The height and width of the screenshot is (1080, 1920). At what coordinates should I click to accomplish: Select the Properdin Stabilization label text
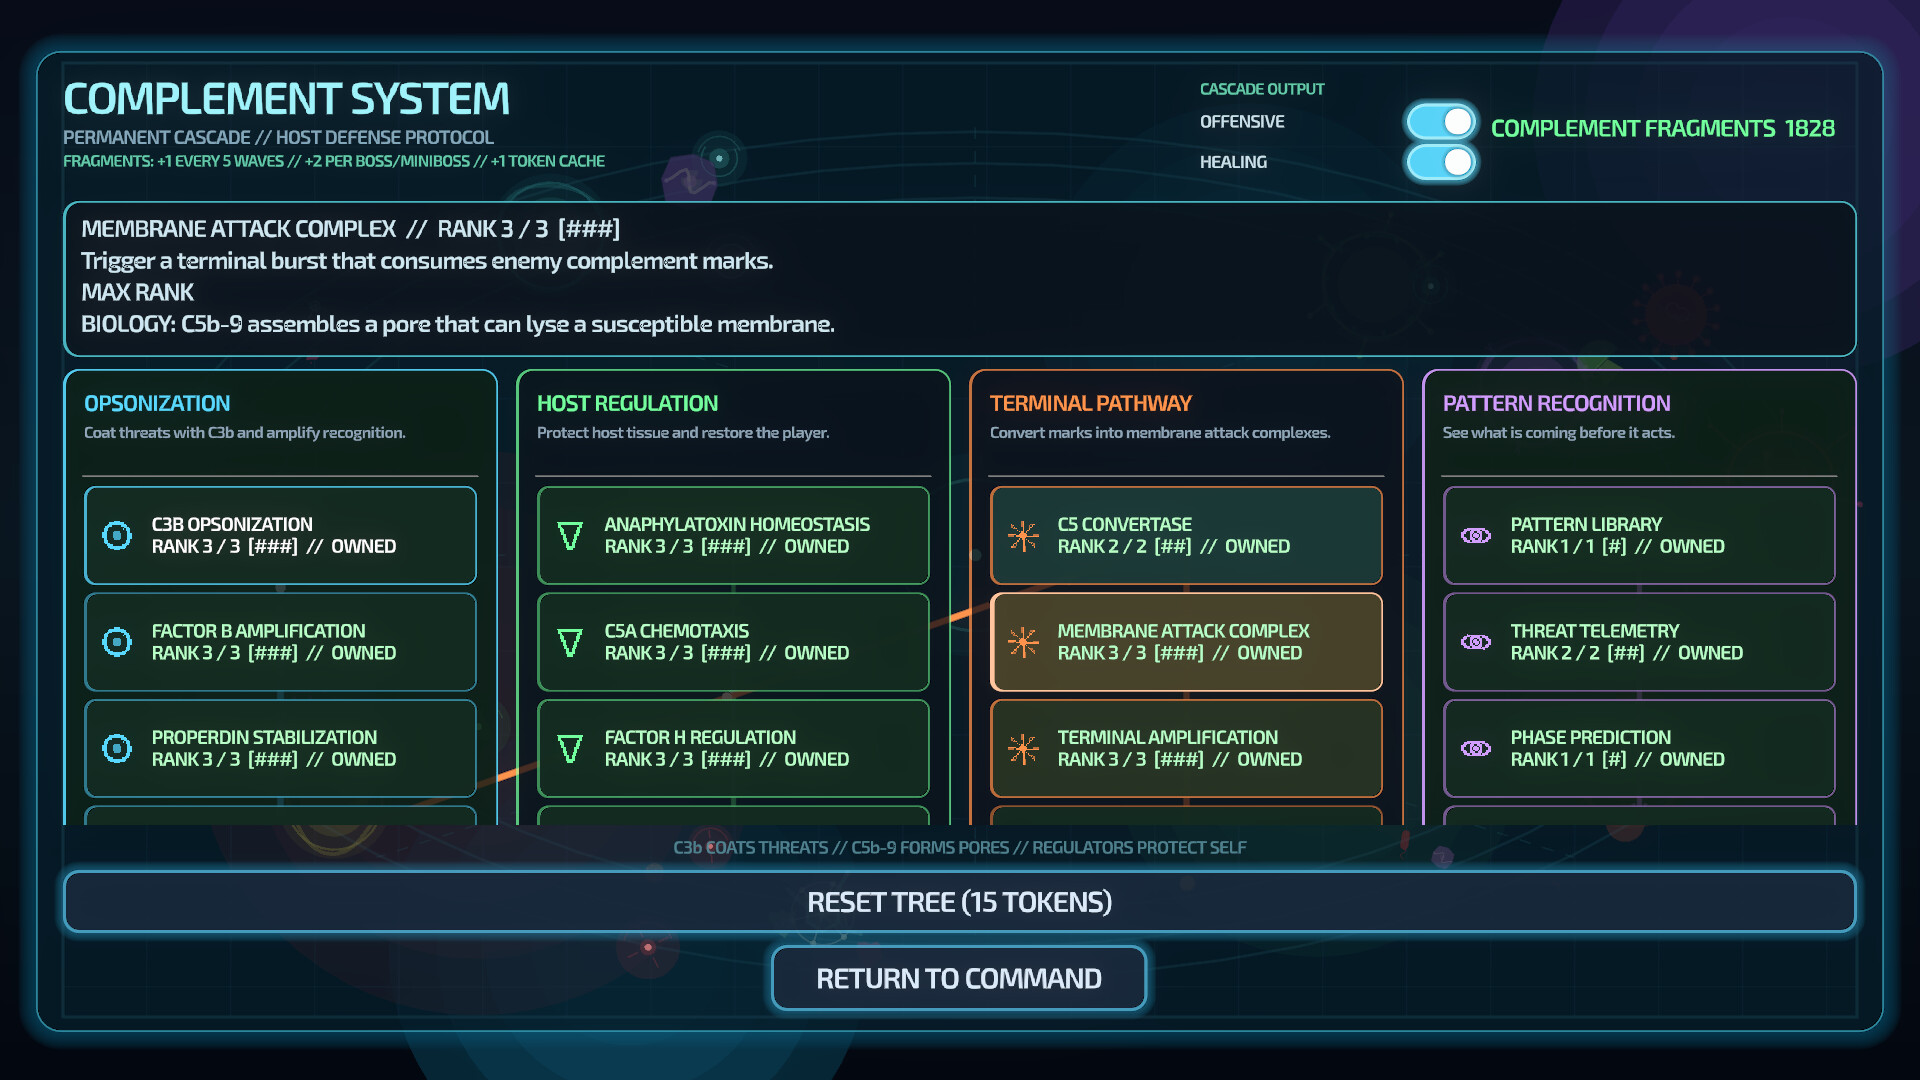[264, 737]
